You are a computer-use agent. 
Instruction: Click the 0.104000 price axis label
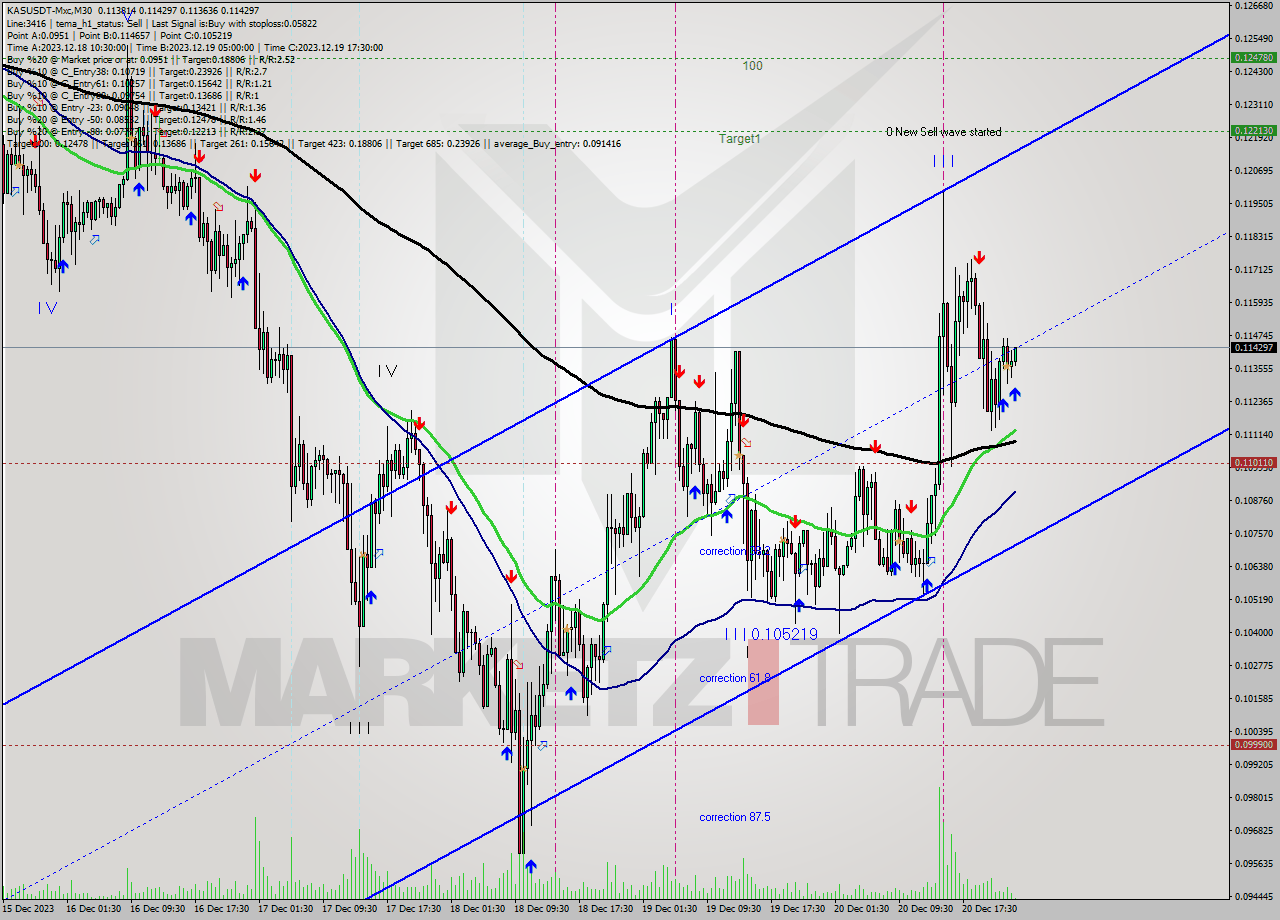(x=1254, y=632)
